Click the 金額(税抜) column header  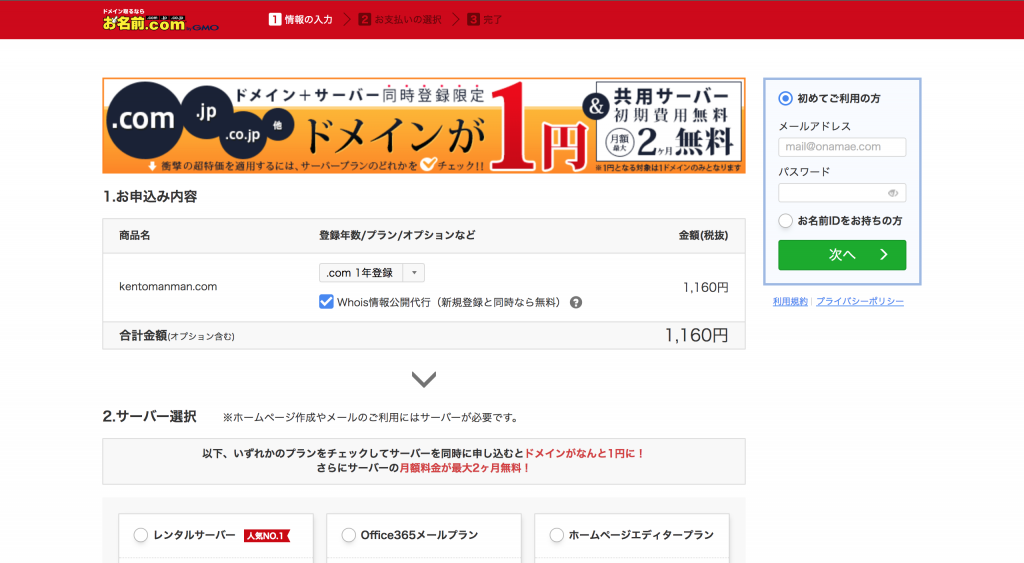pyautogui.click(x=703, y=235)
